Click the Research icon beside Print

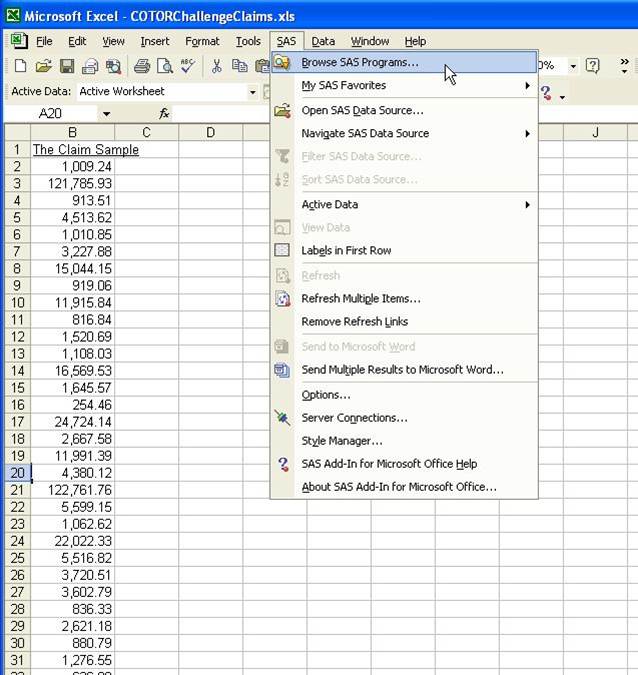pos(114,66)
